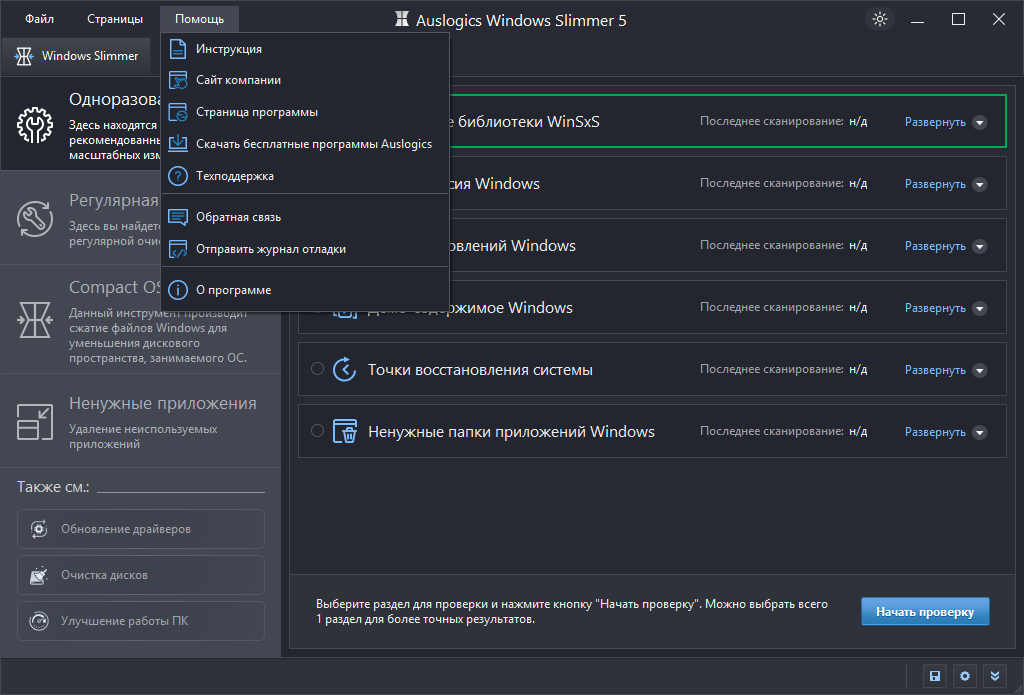The width and height of the screenshot is (1024, 695).
Task: Click the debug log code icon
Action: [x=178, y=249]
